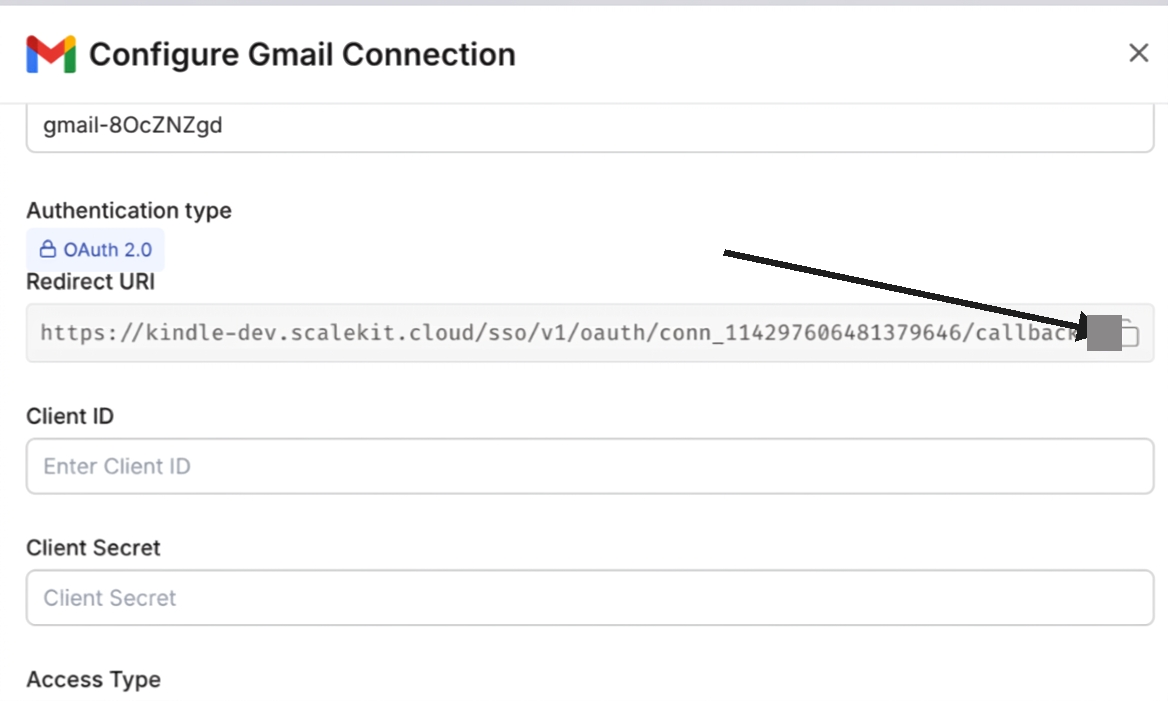This screenshot has width=1168, height=701.
Task: Select the OAuth 2.0 authentication badge
Action: 96,249
